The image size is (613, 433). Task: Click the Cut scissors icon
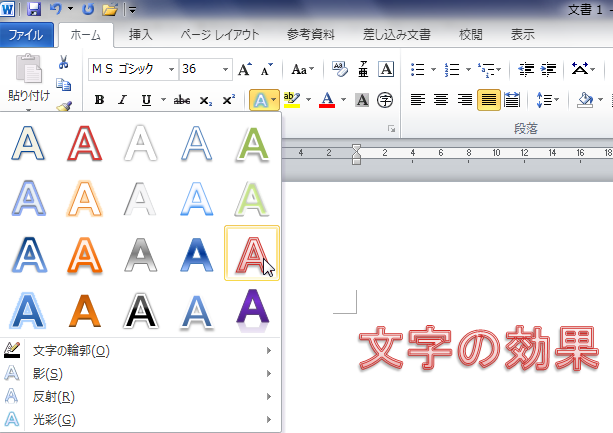(x=63, y=62)
